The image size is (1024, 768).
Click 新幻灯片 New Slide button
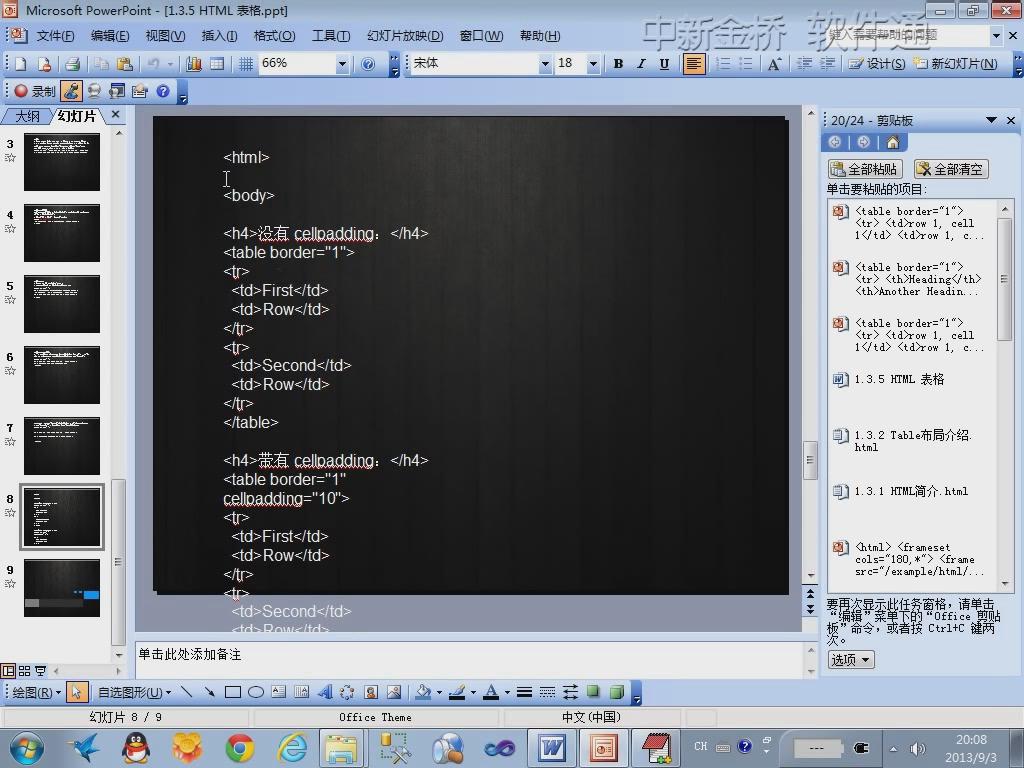956,64
